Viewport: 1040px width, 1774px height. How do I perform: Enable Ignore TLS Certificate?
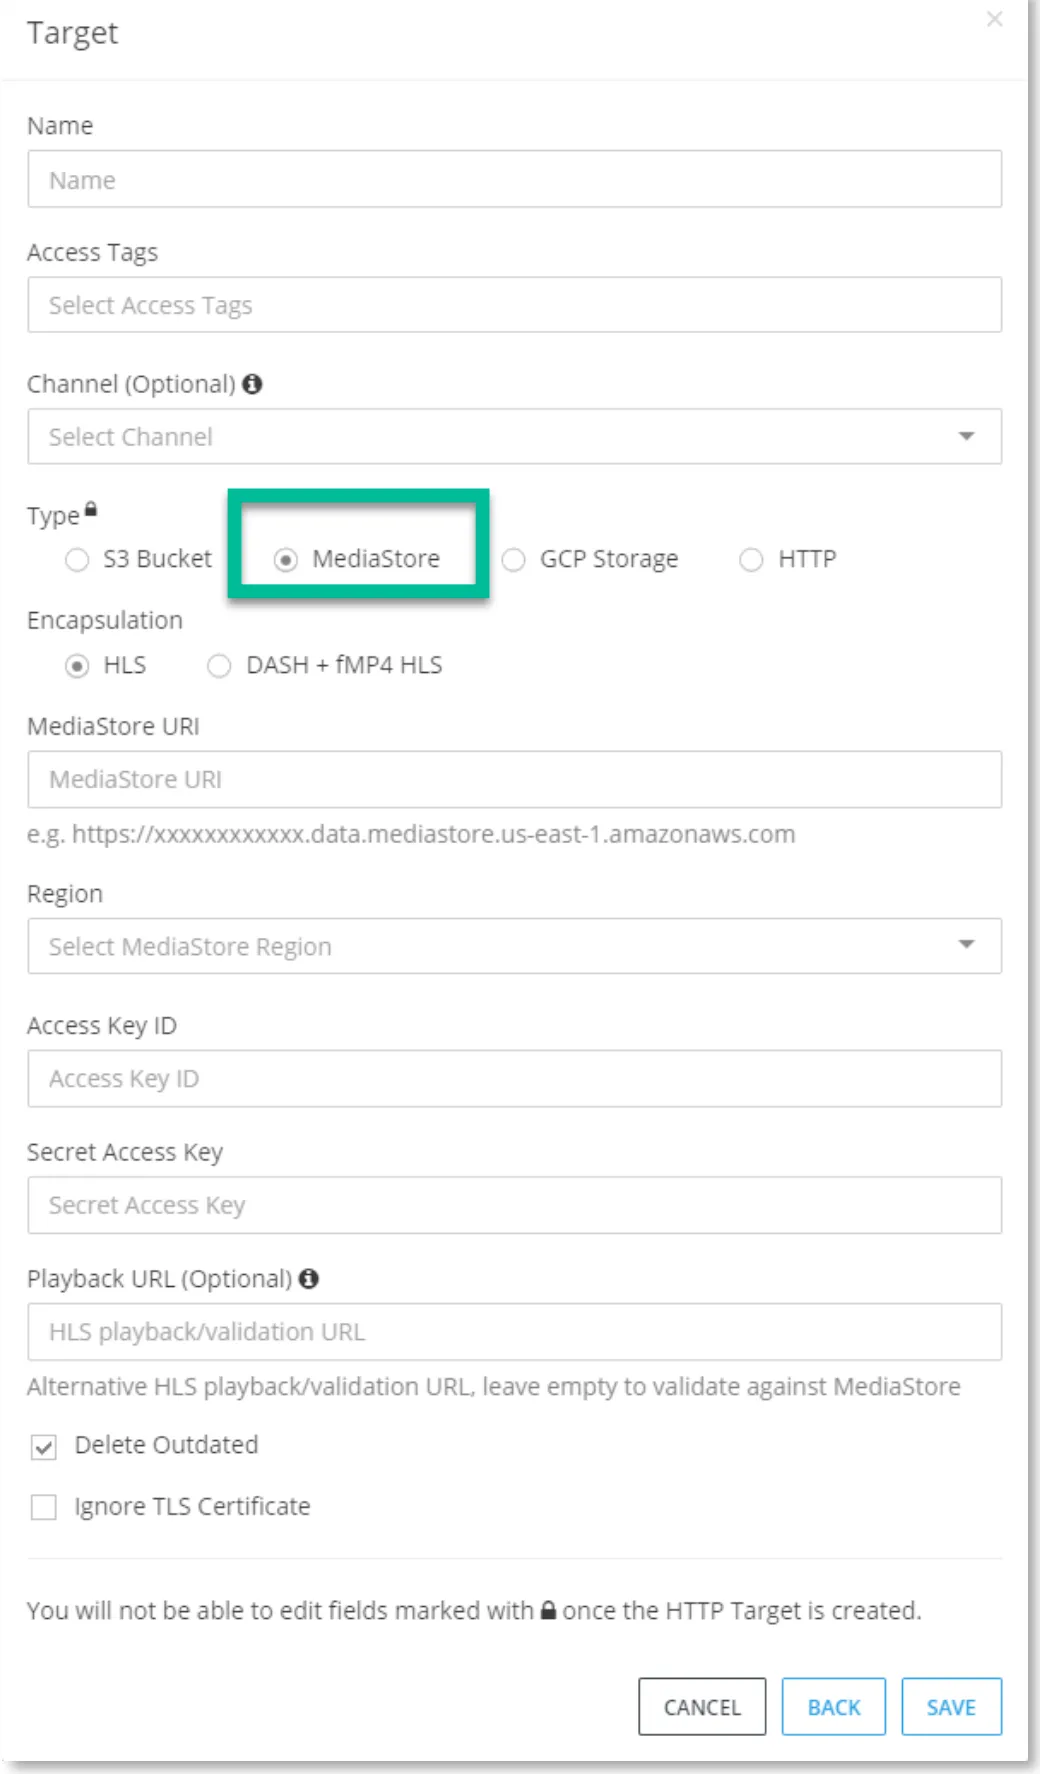44,1507
